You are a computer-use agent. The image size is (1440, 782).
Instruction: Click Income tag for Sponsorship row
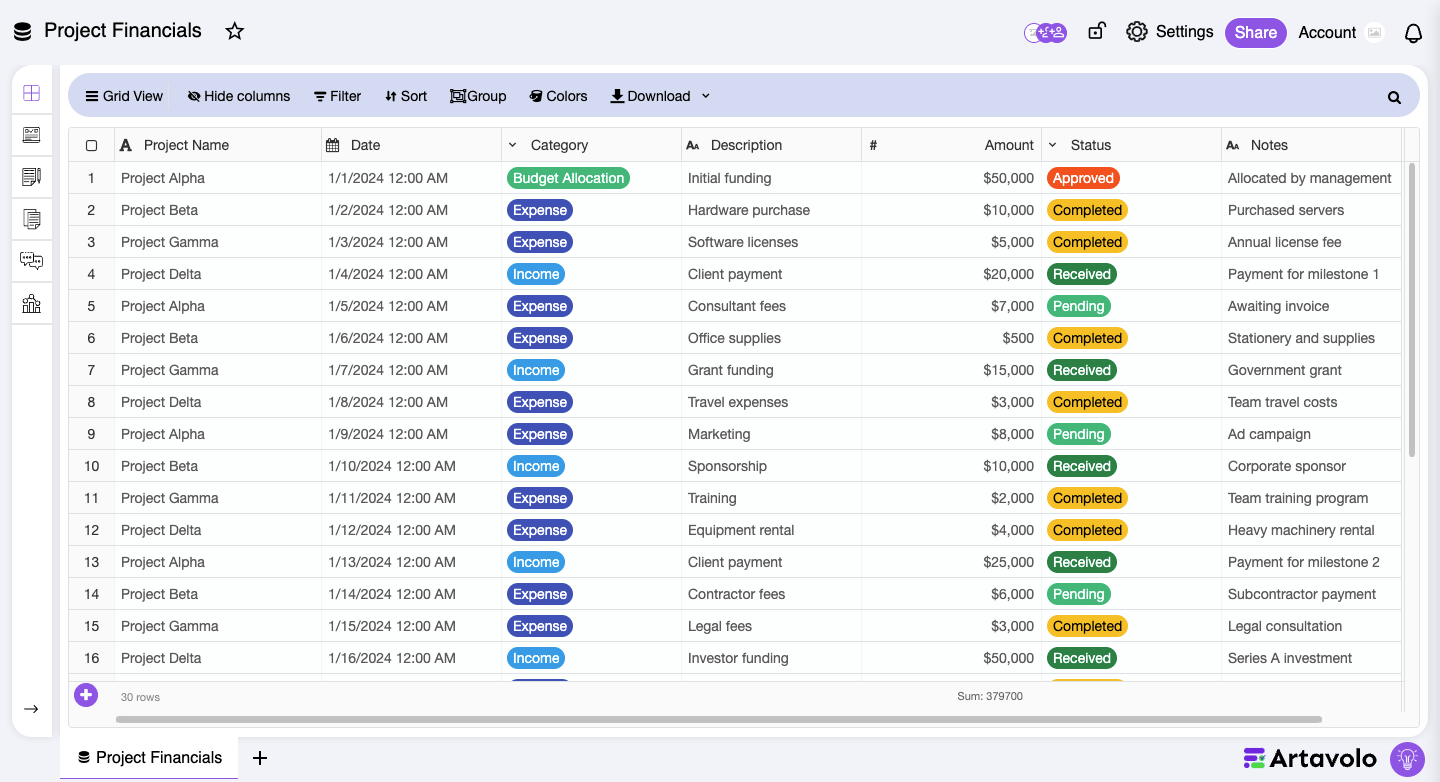tap(536, 466)
